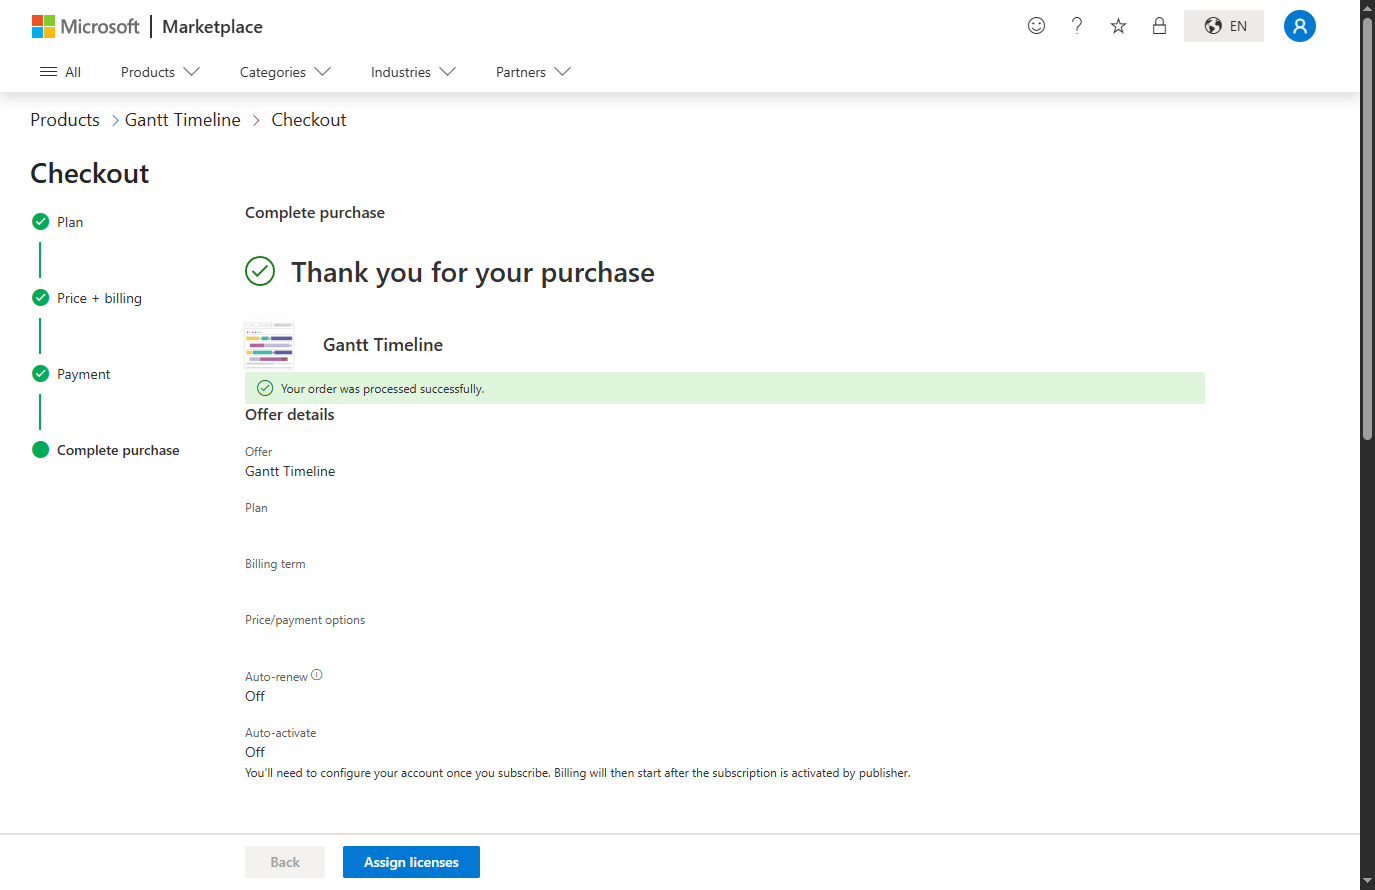Click the Auto-renew info icon

click(x=317, y=675)
